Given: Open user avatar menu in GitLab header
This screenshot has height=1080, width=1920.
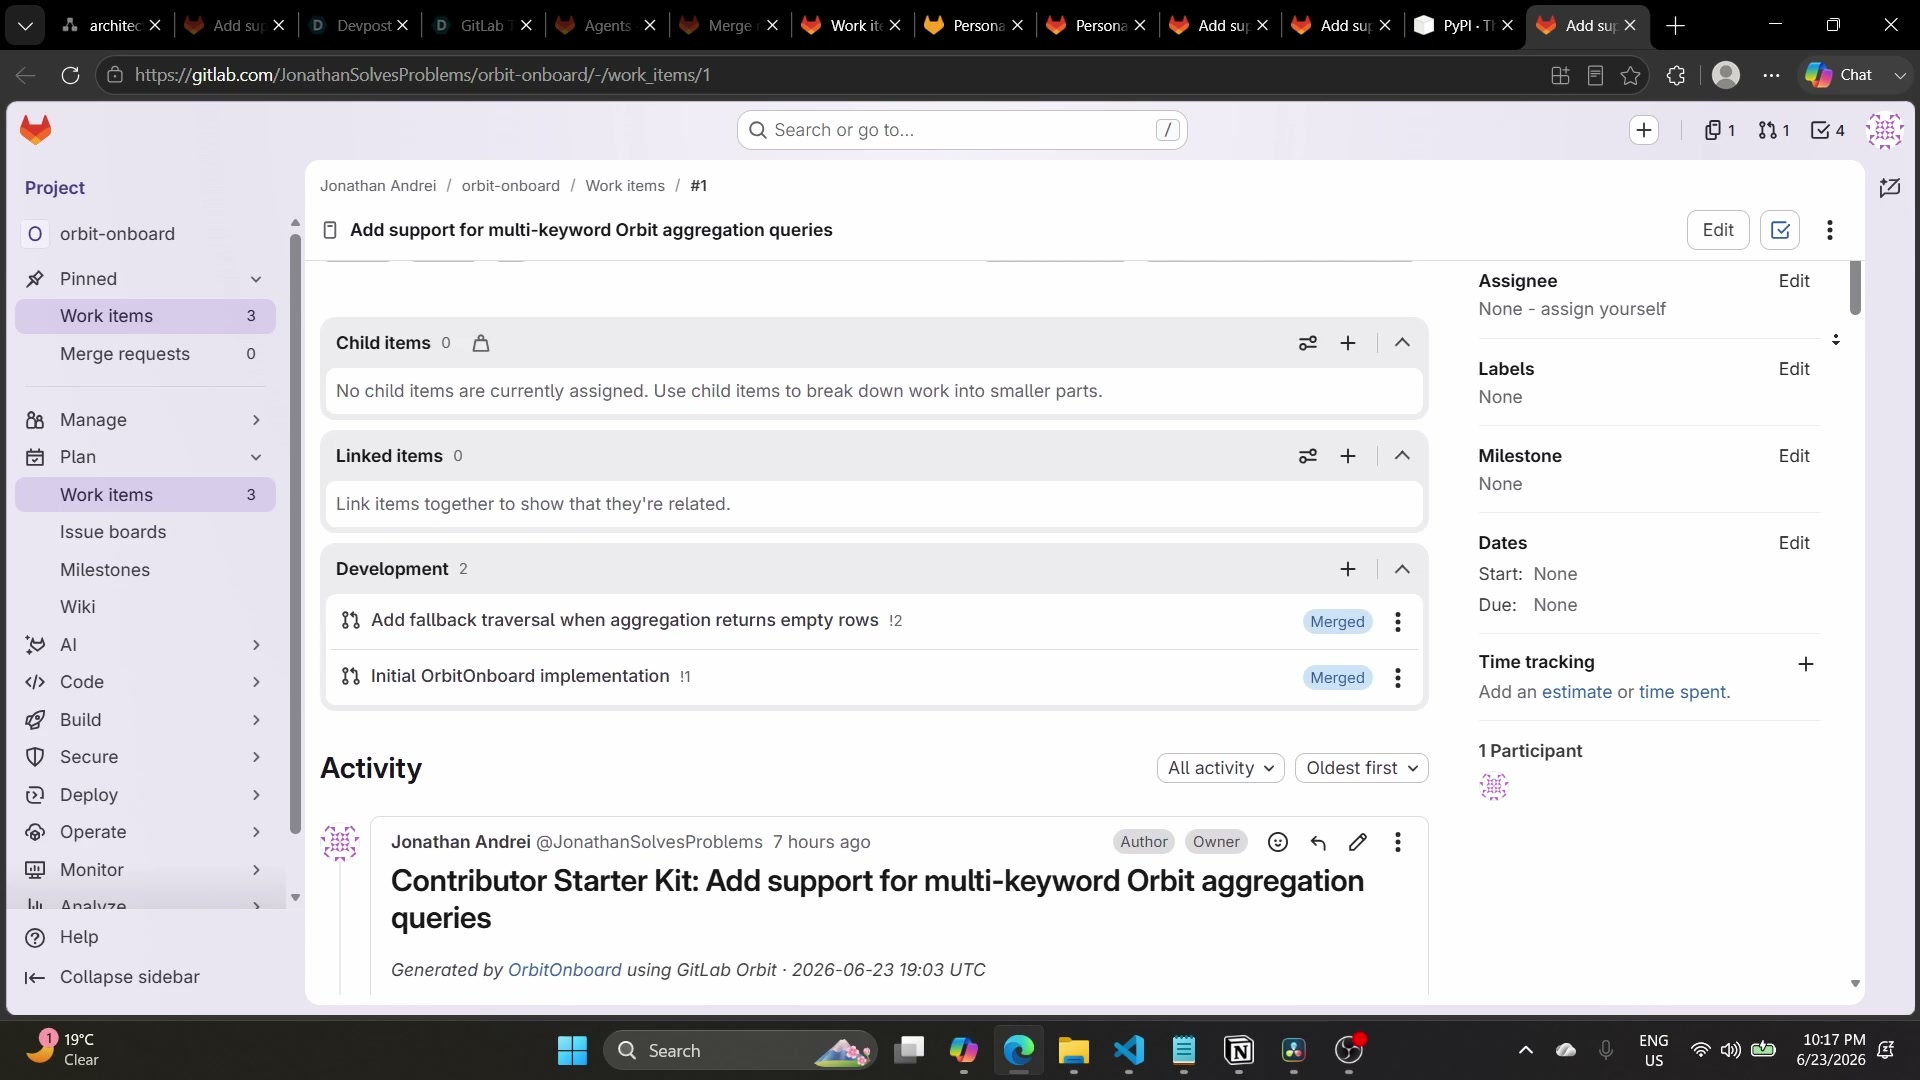Looking at the screenshot, I should click(x=1885, y=130).
